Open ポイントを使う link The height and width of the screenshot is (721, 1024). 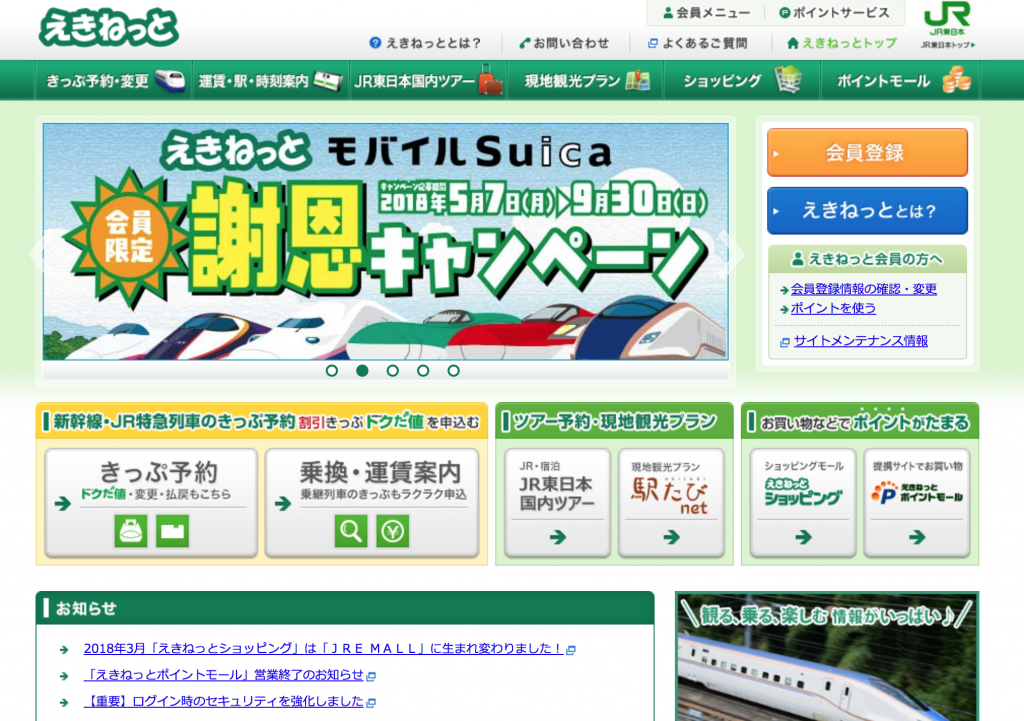pos(833,308)
